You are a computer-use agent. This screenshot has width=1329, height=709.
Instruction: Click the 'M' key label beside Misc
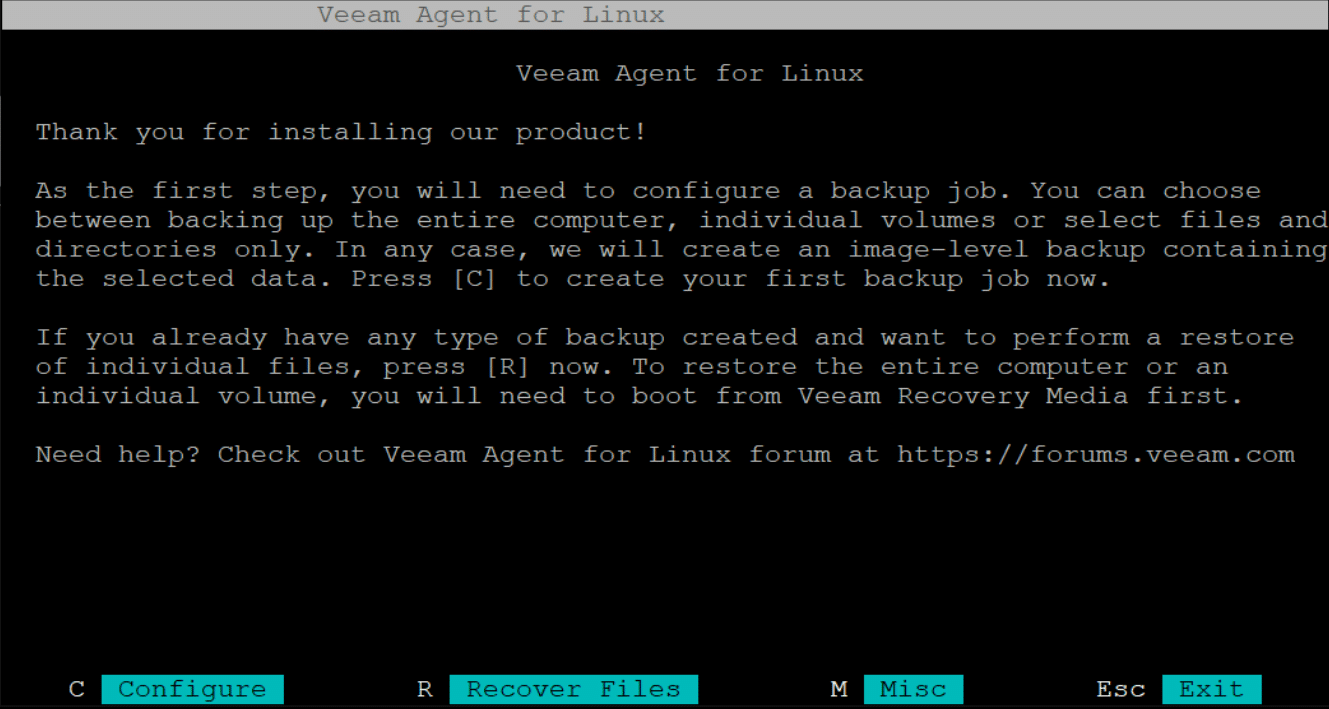point(839,689)
